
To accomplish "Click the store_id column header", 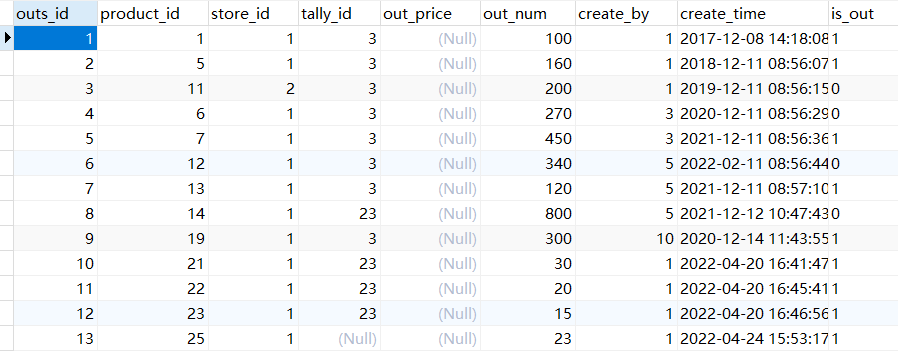I will click(254, 14).
